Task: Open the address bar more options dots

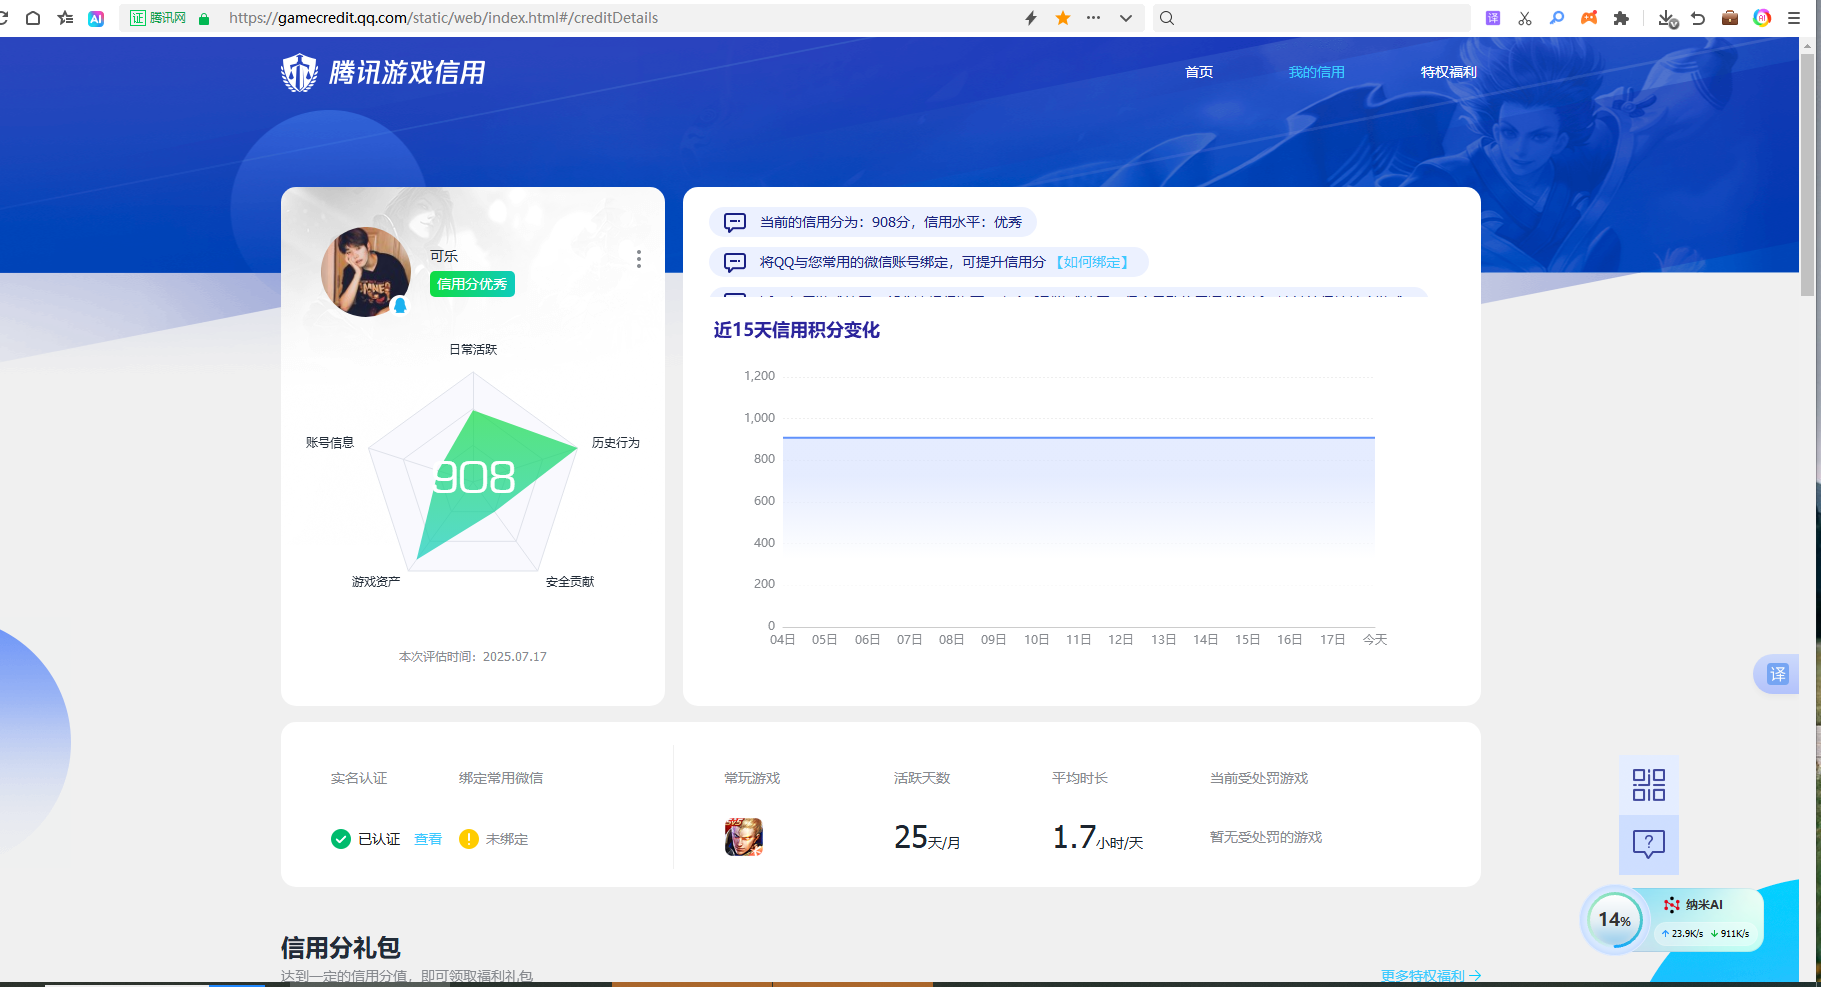Action: (x=1094, y=18)
